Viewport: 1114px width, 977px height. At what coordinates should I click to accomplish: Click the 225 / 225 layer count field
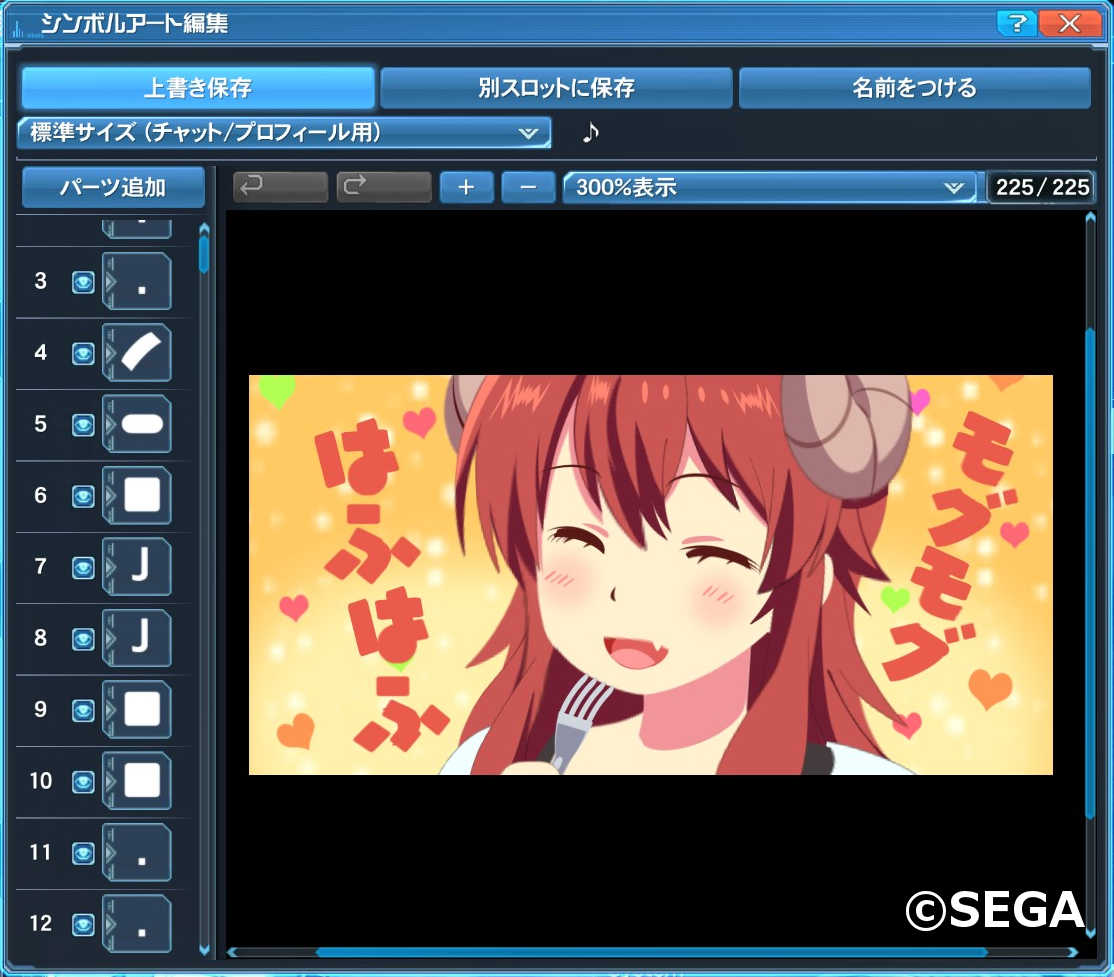click(1042, 188)
